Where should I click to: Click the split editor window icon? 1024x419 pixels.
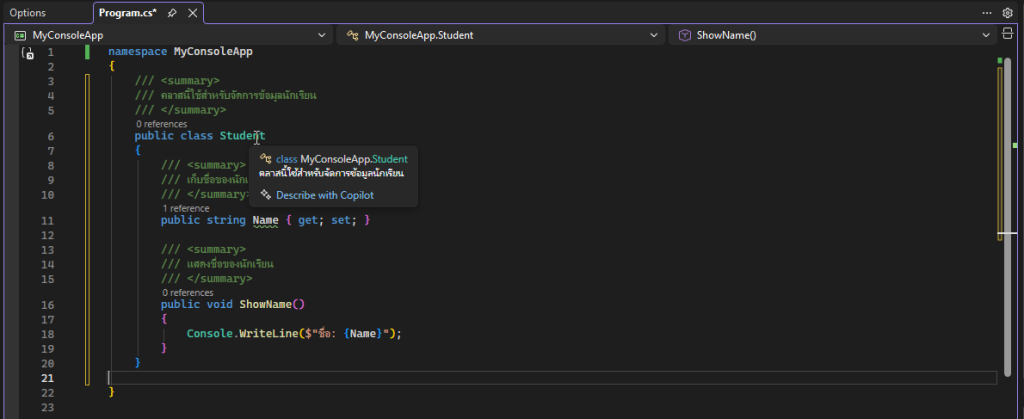coord(1008,35)
